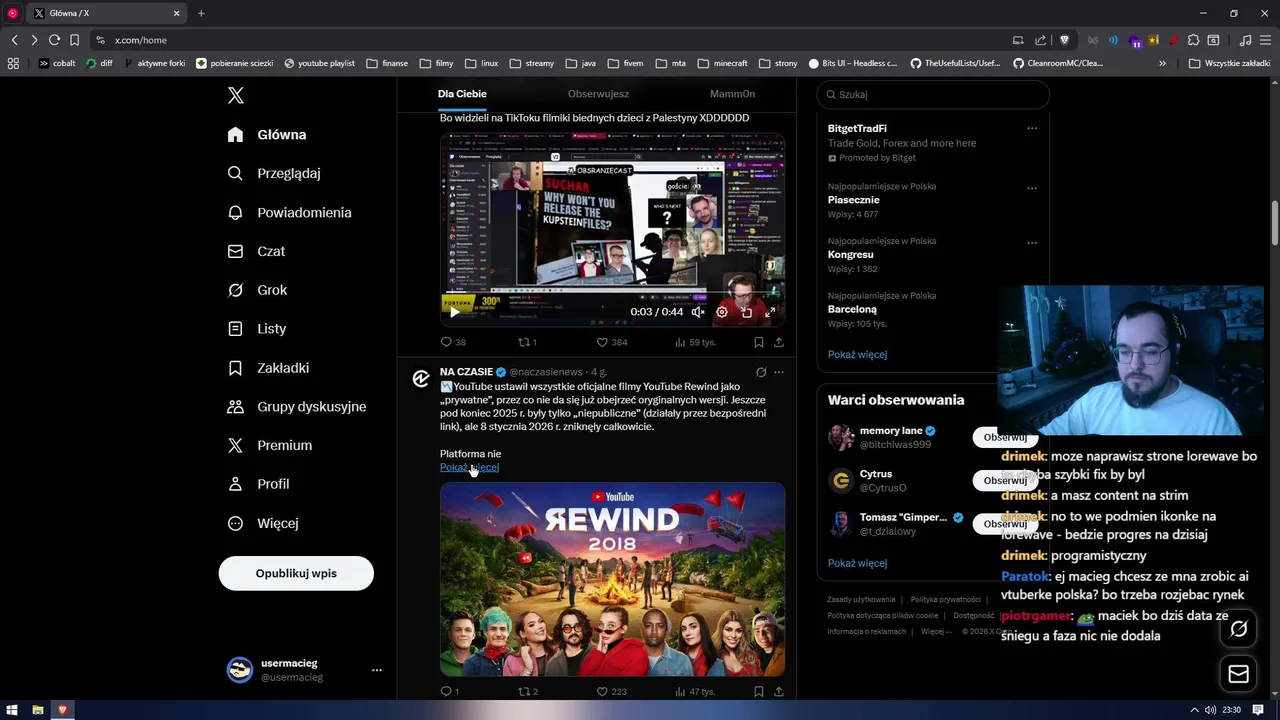This screenshot has width=1280, height=720.
Task: Open the X logo home icon
Action: (236, 96)
